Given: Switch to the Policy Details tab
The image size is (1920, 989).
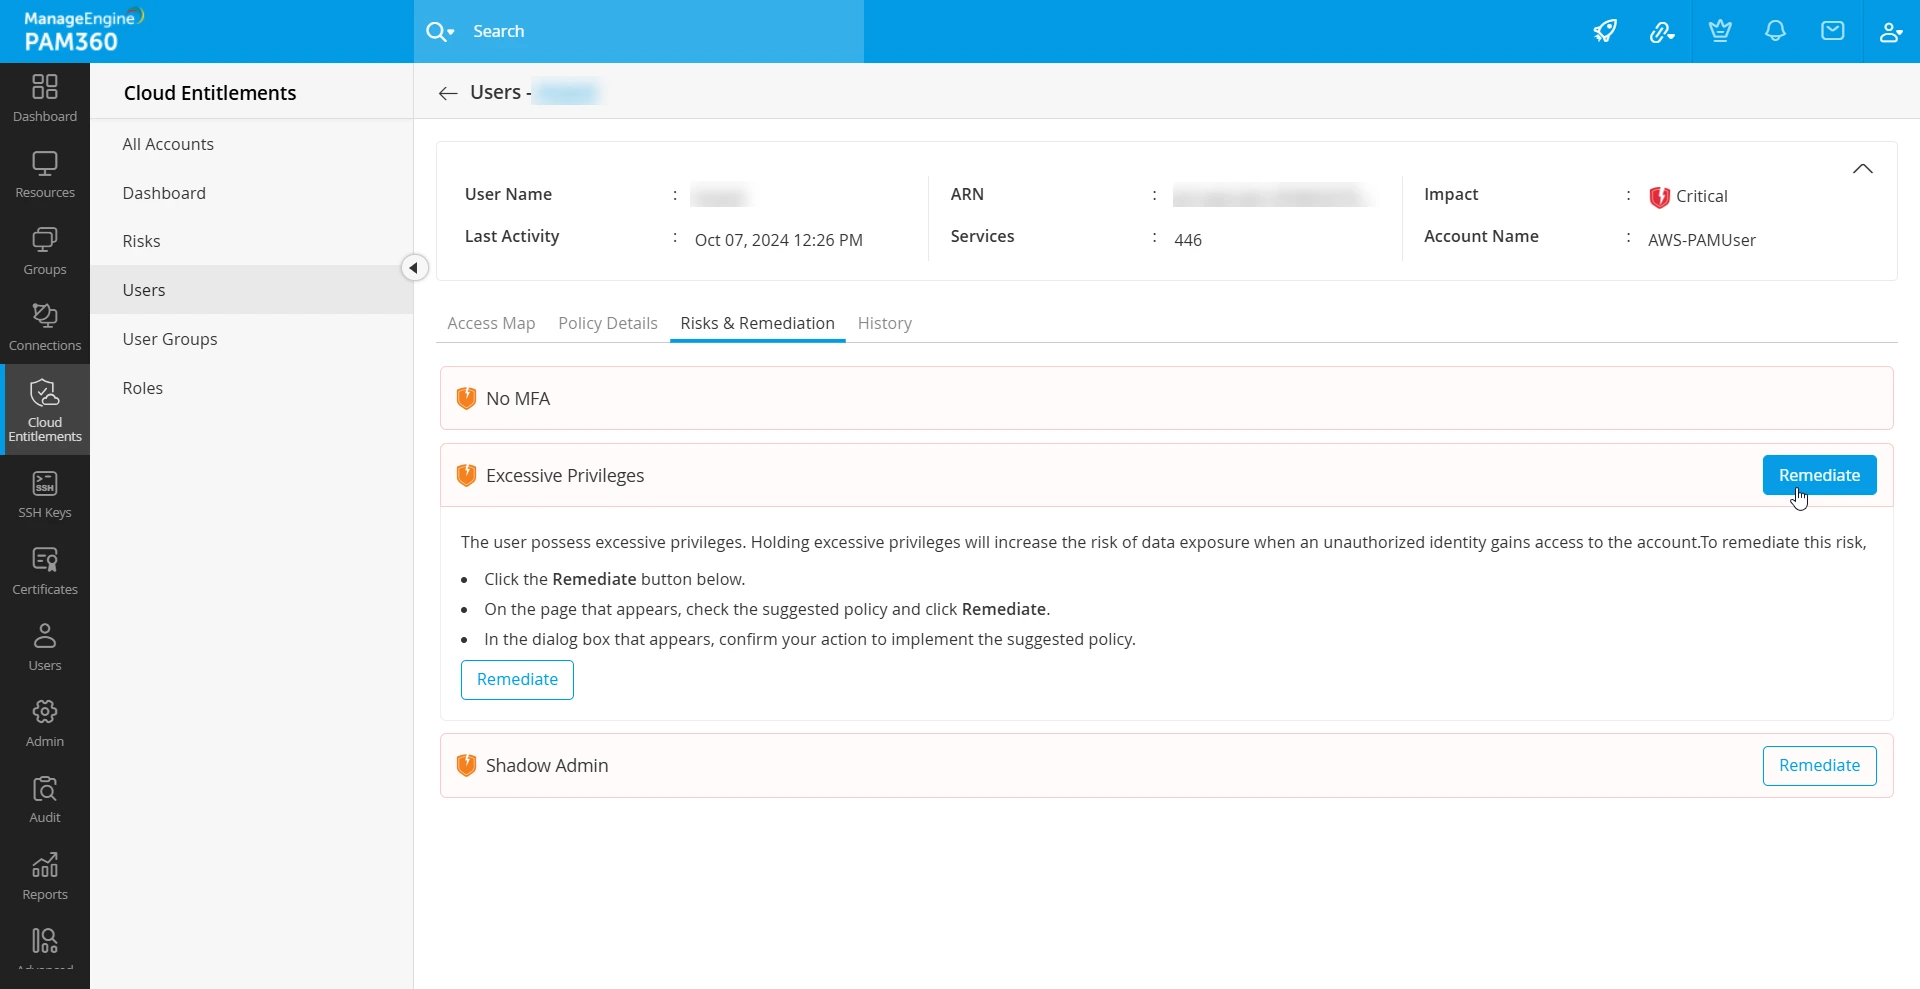Looking at the screenshot, I should [x=607, y=323].
